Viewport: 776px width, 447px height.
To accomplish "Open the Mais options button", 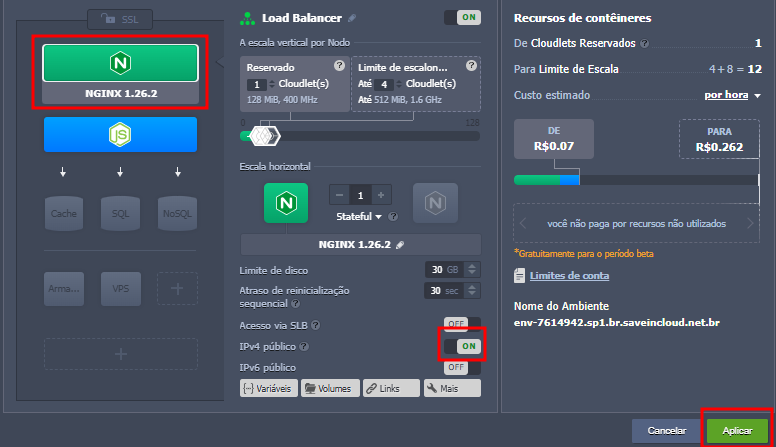I will click(x=452, y=389).
